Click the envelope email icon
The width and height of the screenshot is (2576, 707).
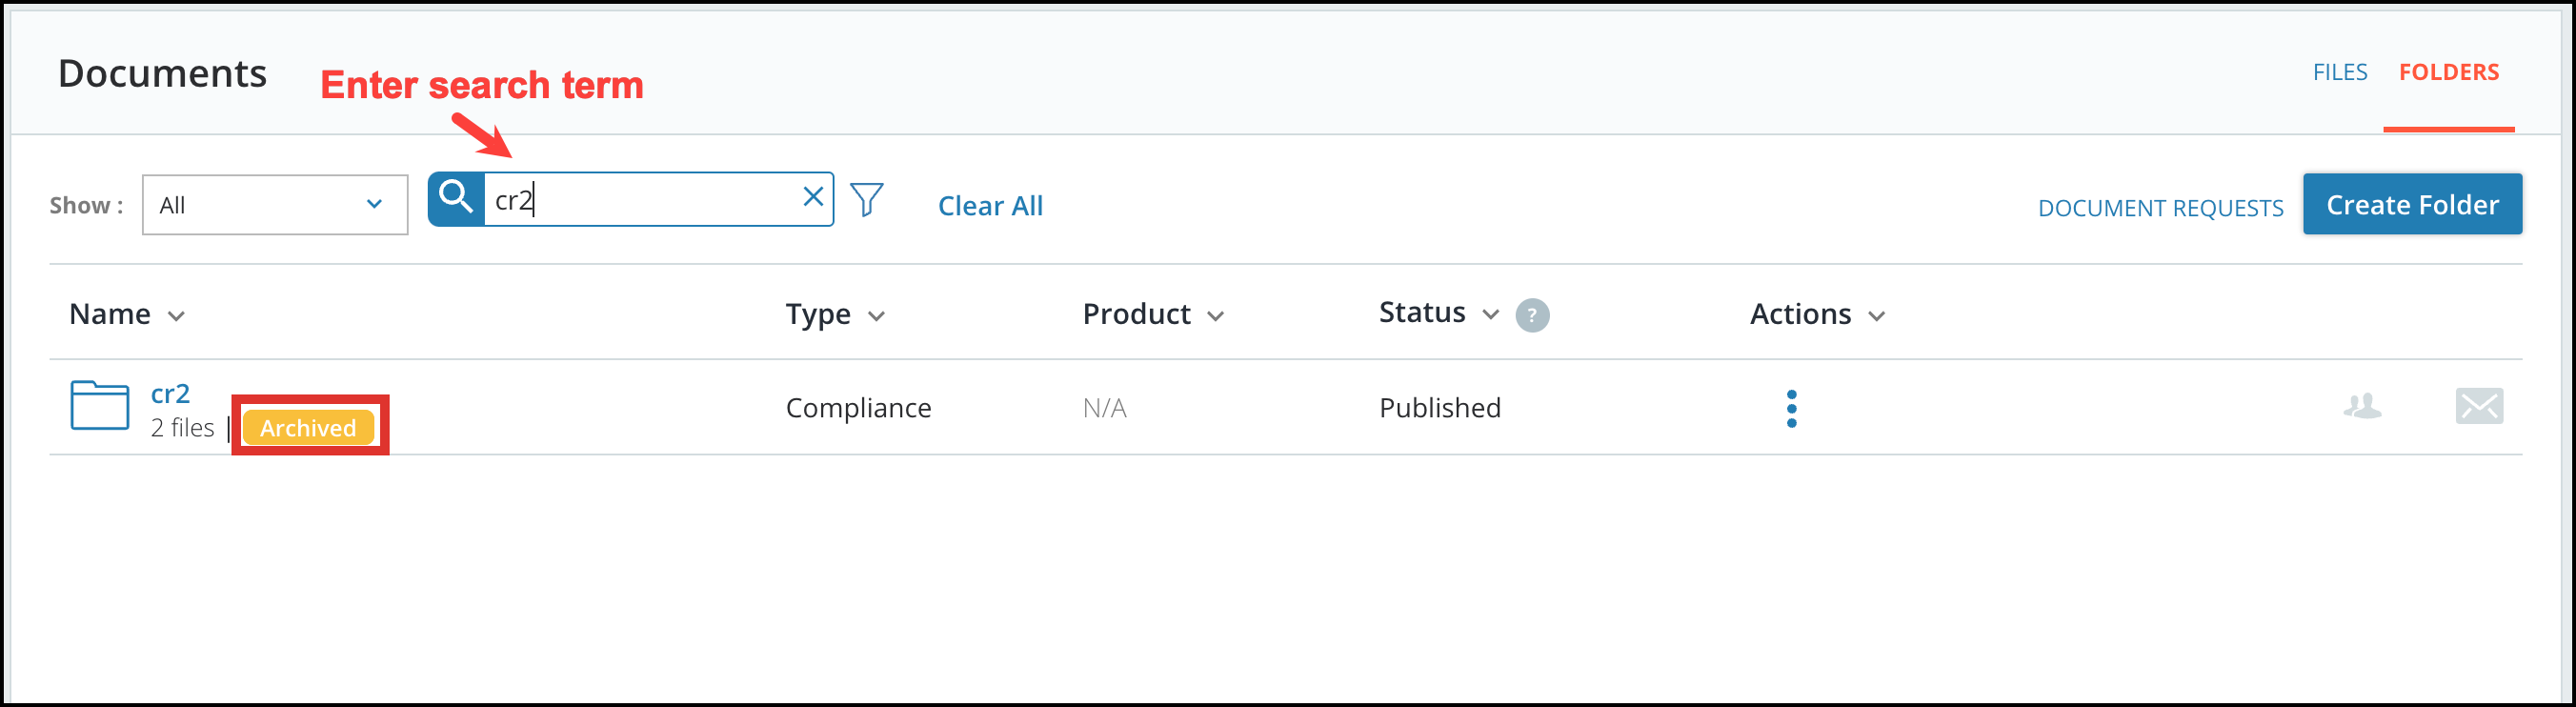tap(2479, 406)
